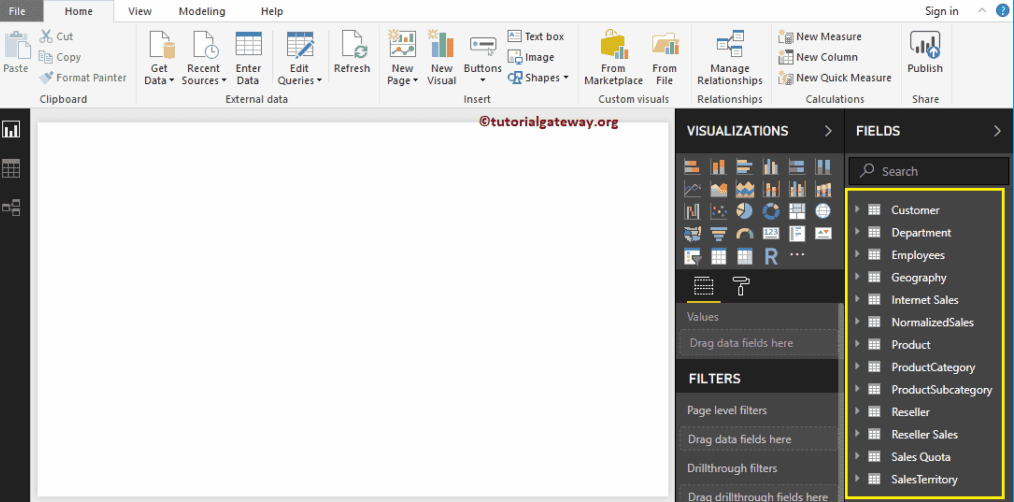The width and height of the screenshot is (1014, 502).
Task: Click the Refresh button
Action: pos(352,53)
